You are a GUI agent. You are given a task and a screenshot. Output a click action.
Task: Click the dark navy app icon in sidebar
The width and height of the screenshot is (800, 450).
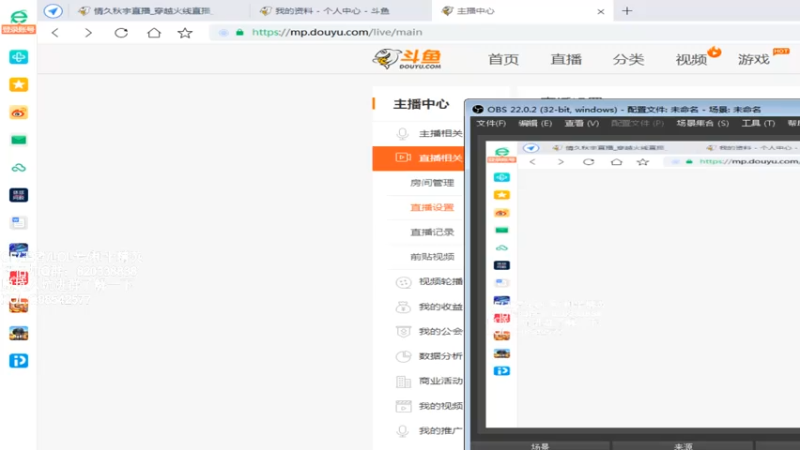18,195
